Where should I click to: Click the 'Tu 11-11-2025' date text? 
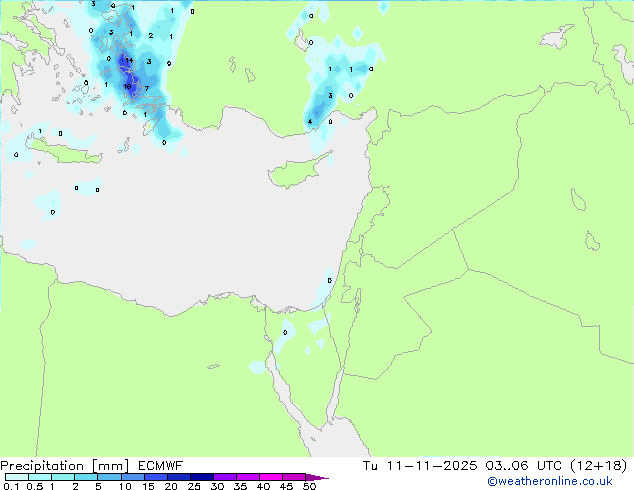point(420,466)
